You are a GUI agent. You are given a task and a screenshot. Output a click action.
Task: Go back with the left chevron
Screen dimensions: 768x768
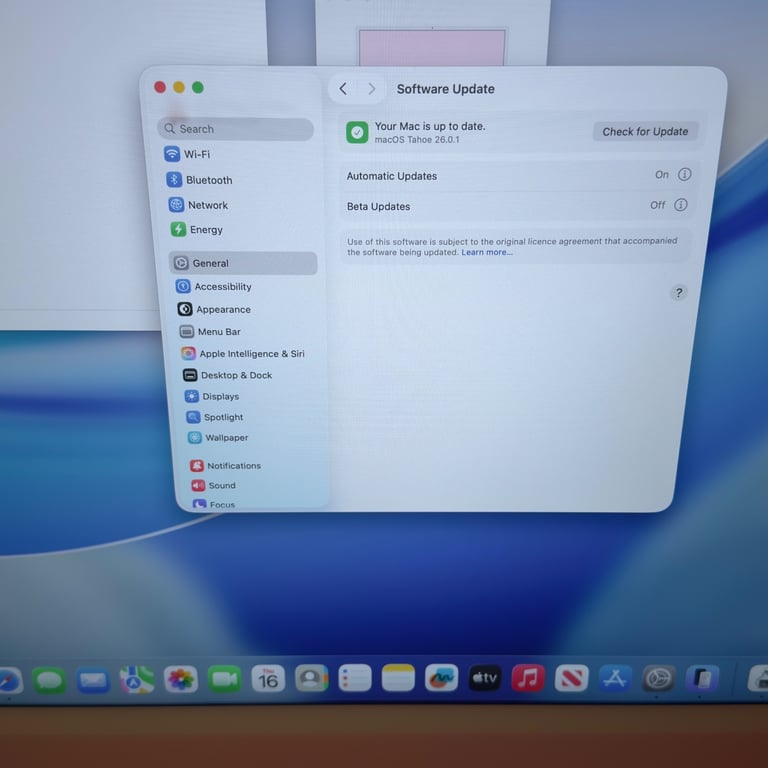click(343, 89)
